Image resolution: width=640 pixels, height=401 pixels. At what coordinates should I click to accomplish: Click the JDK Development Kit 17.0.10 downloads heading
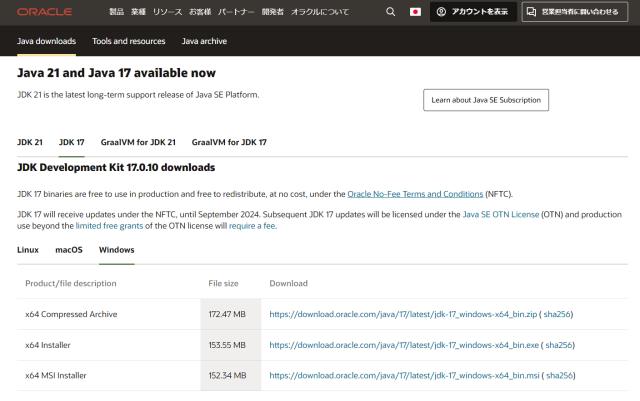[x=116, y=167]
